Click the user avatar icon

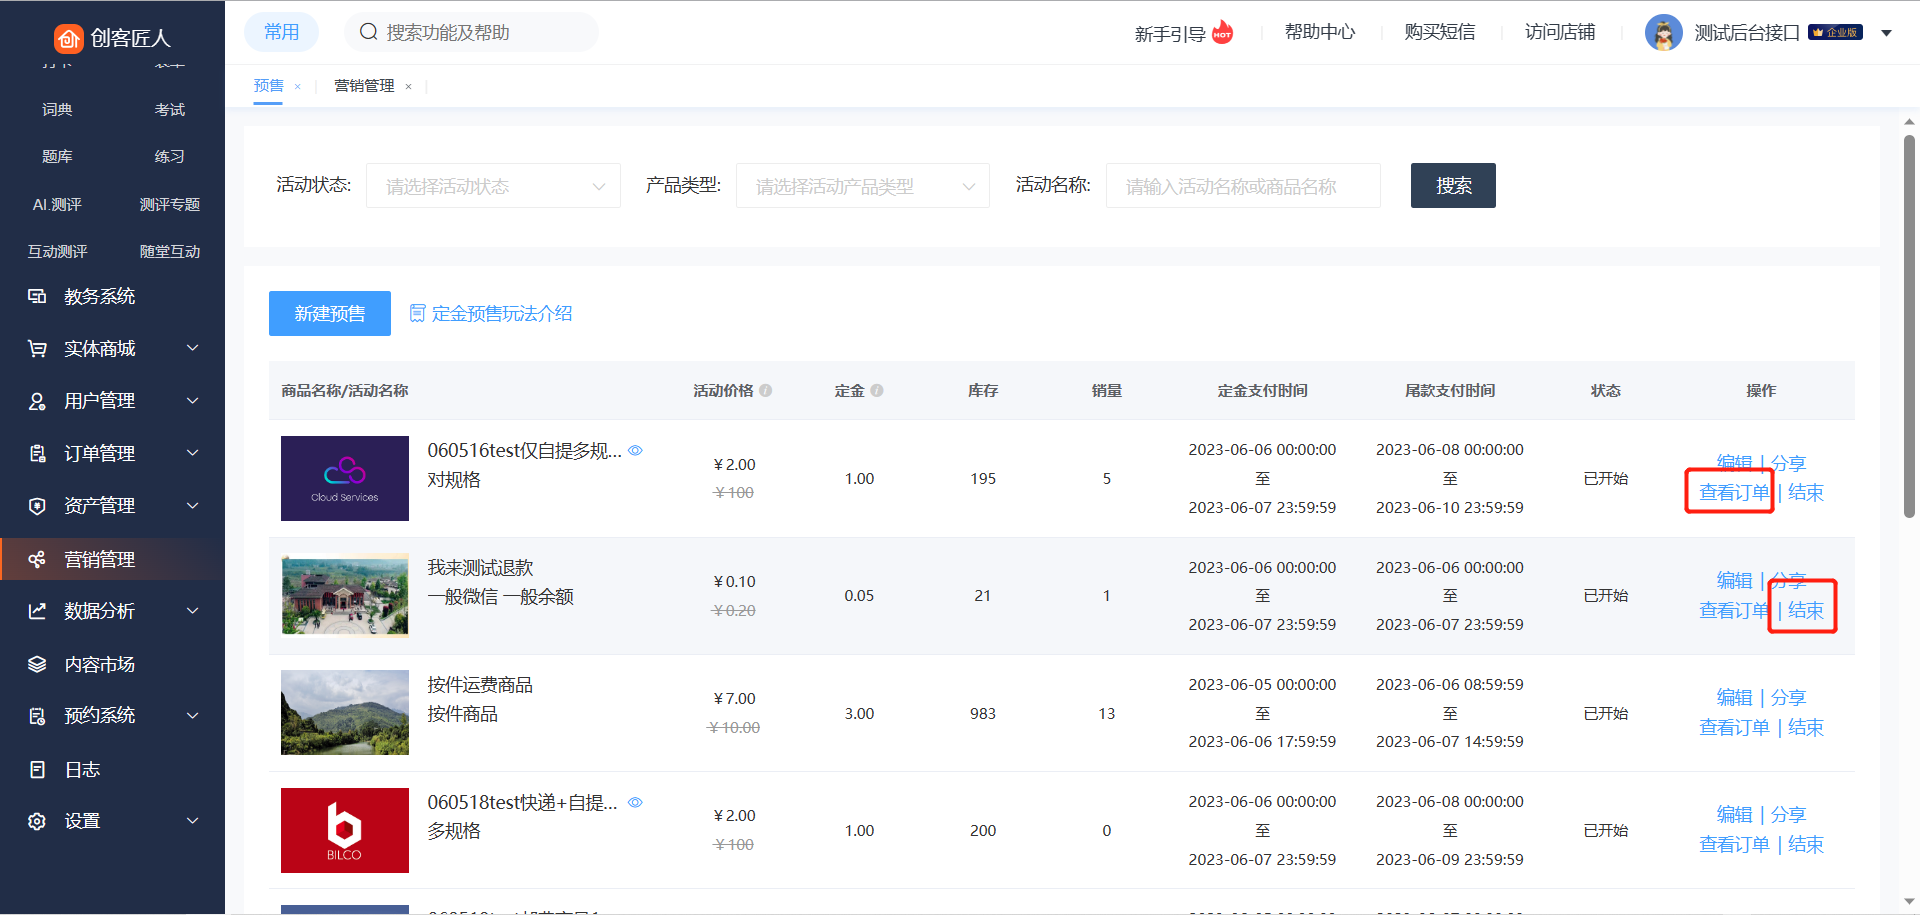pyautogui.click(x=1663, y=33)
